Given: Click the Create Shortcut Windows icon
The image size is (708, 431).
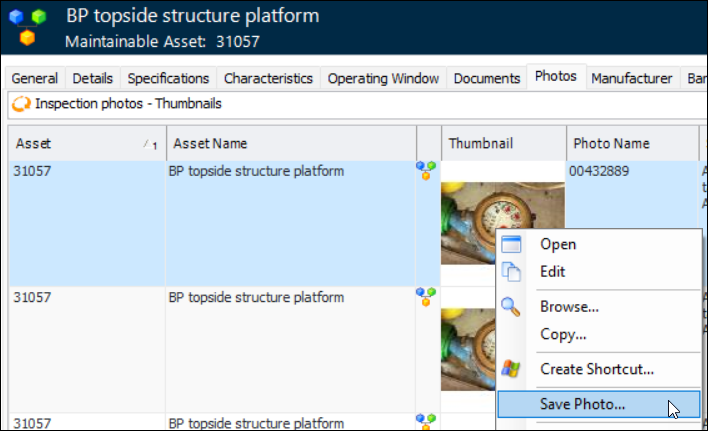Looking at the screenshot, I should tap(512, 369).
